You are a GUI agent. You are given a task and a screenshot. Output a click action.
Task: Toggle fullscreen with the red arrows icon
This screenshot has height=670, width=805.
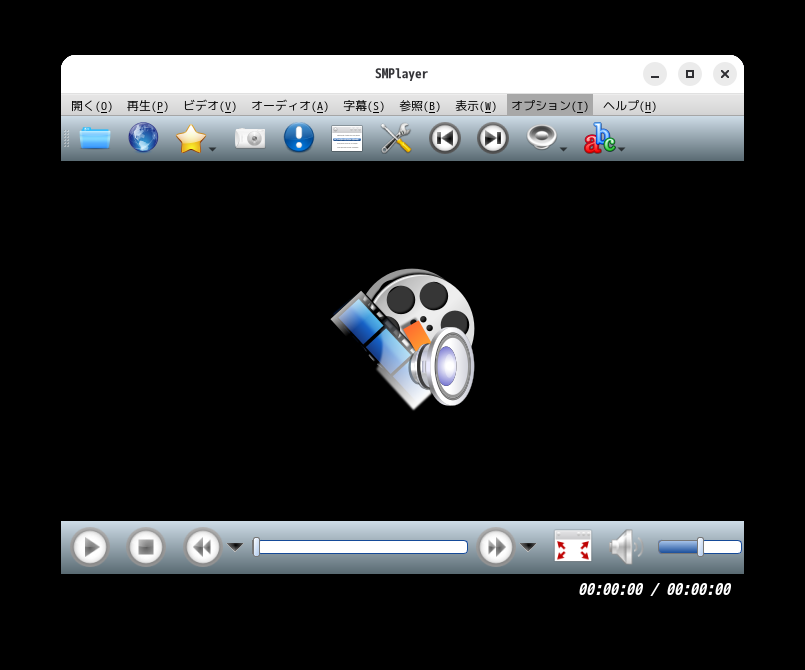point(573,546)
